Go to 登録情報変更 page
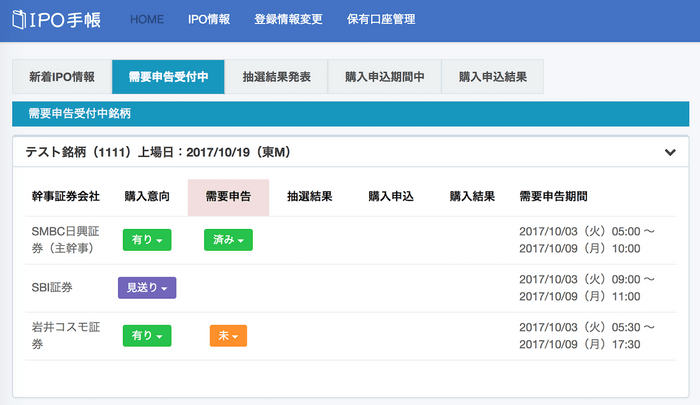 [288, 20]
